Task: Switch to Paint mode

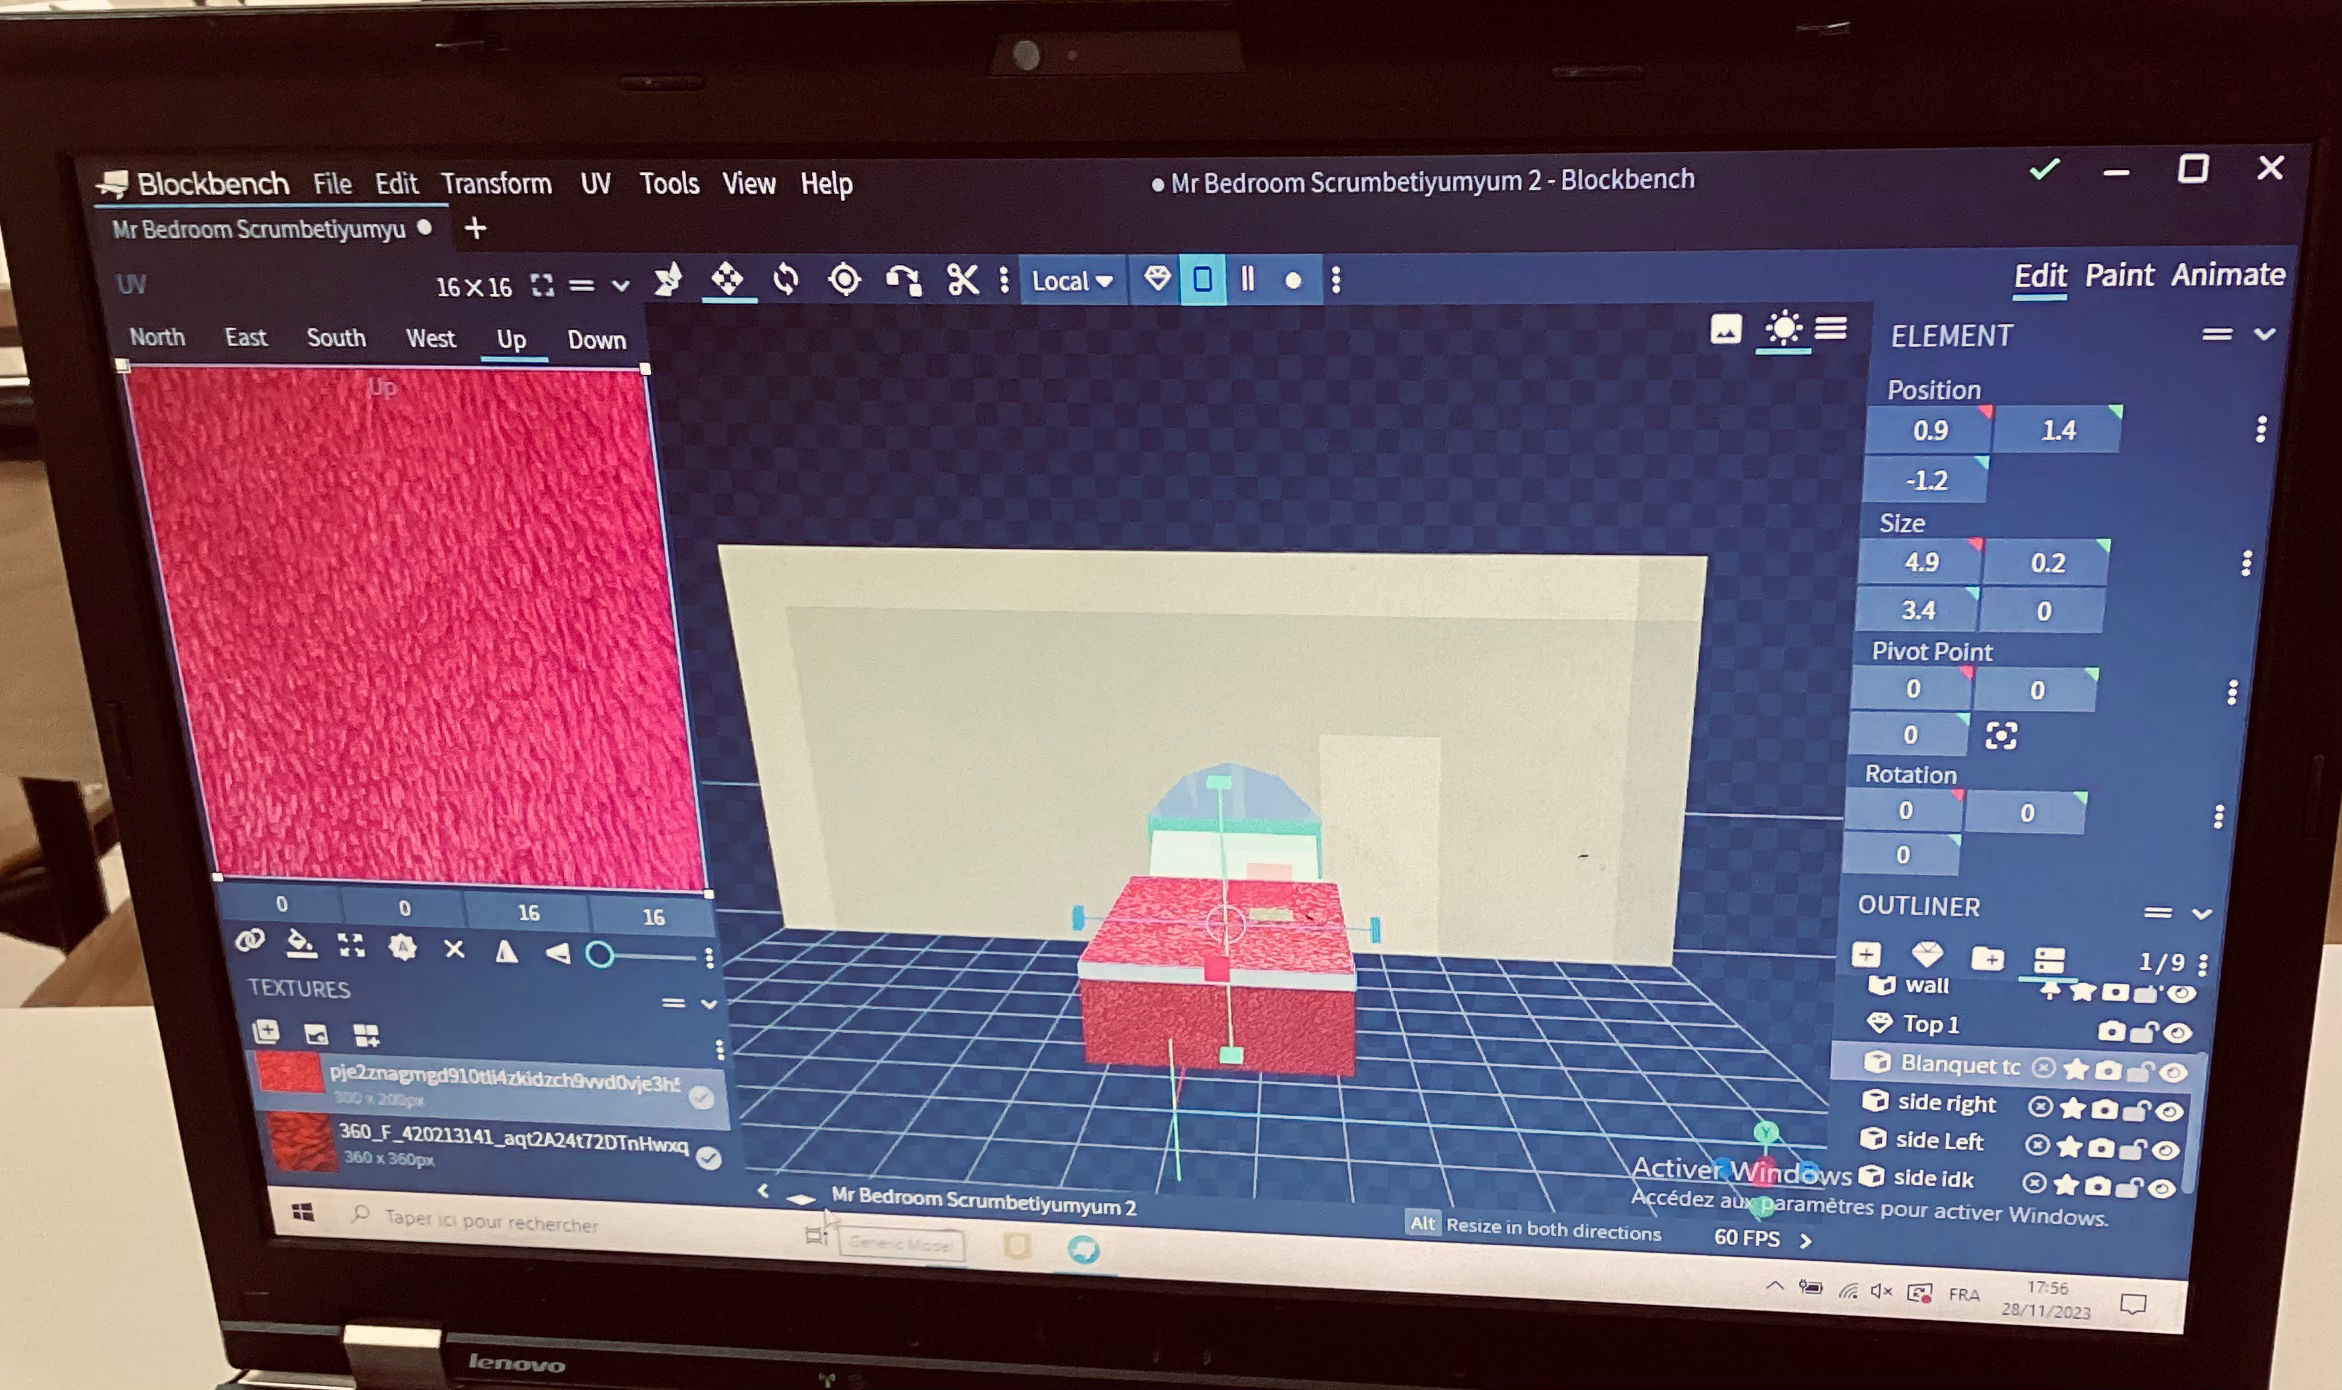Action: click(2118, 275)
